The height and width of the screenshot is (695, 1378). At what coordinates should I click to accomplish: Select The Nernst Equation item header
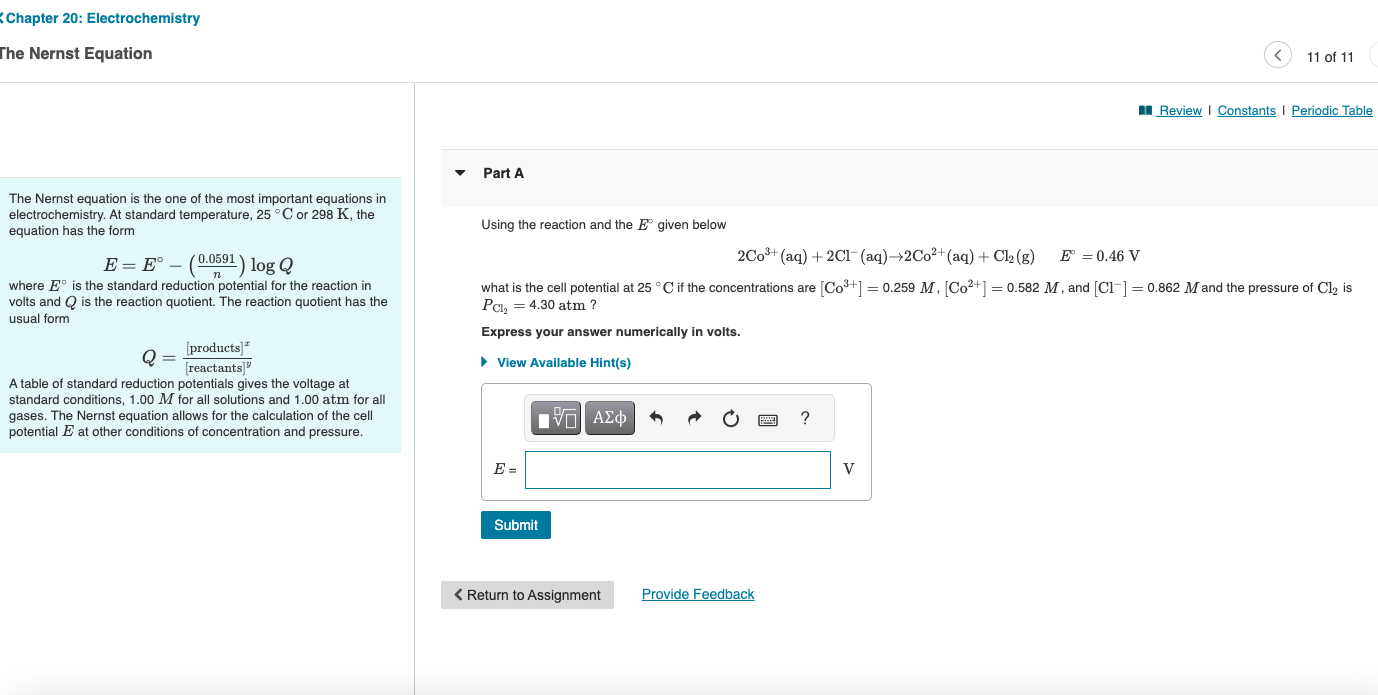click(x=74, y=53)
